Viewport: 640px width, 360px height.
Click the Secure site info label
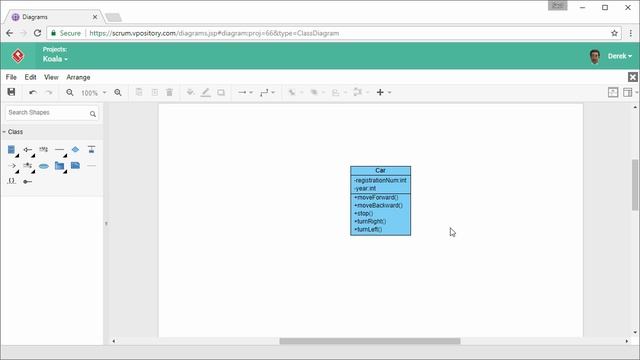point(66,33)
